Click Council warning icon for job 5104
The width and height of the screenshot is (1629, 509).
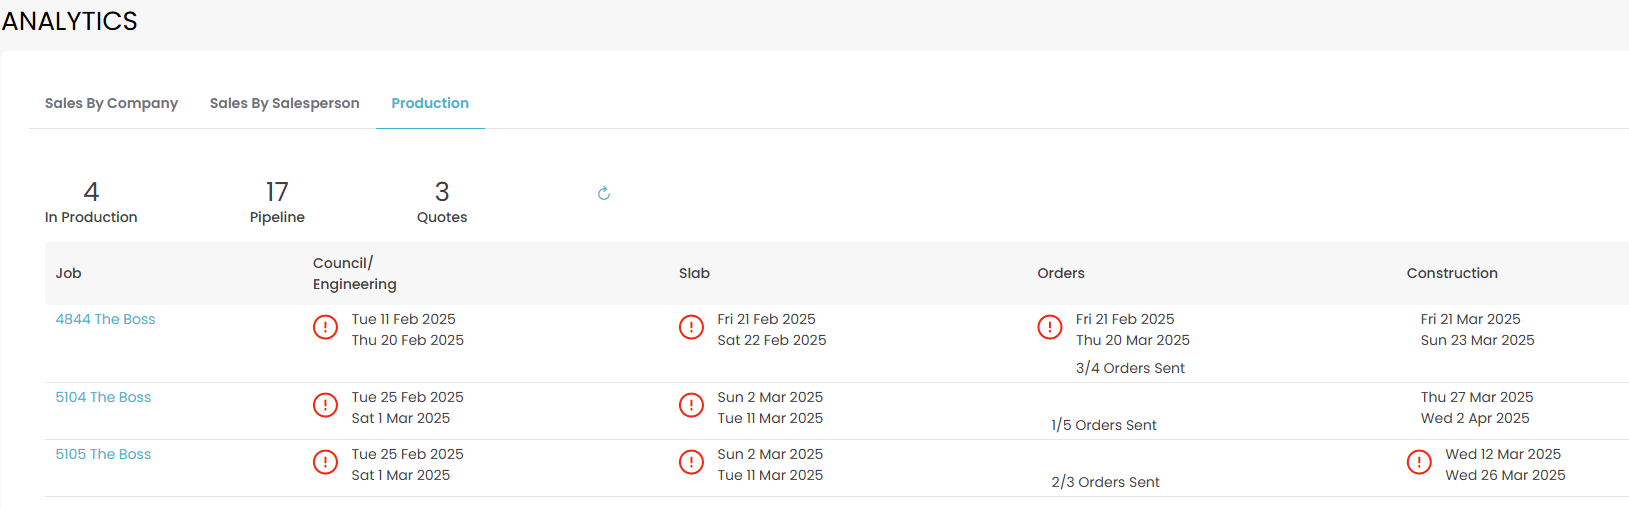click(325, 405)
